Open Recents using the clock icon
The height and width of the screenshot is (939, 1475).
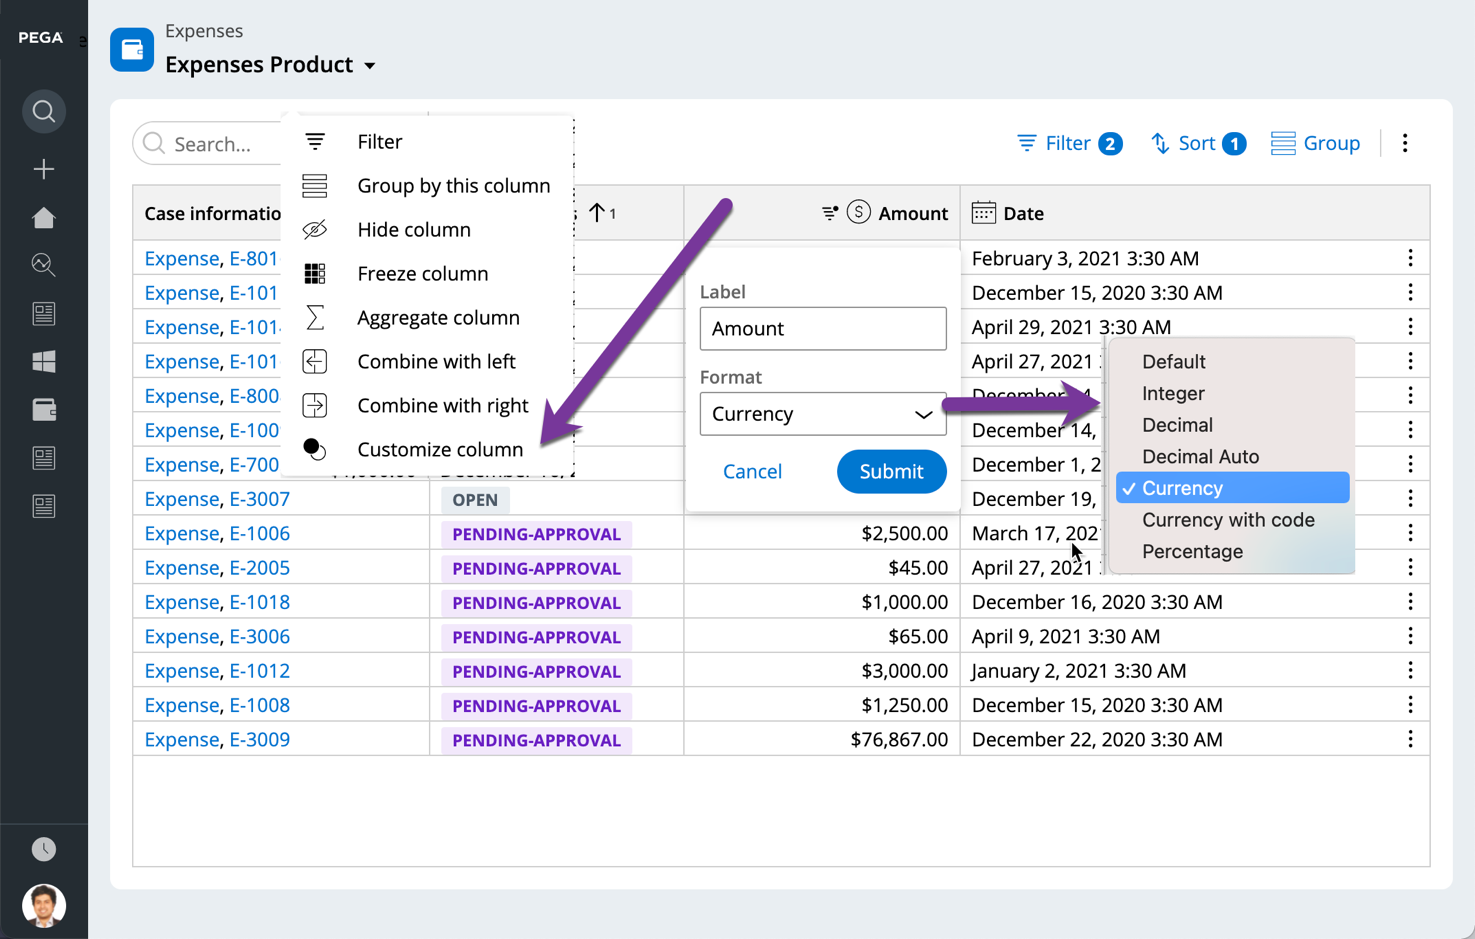click(x=43, y=848)
